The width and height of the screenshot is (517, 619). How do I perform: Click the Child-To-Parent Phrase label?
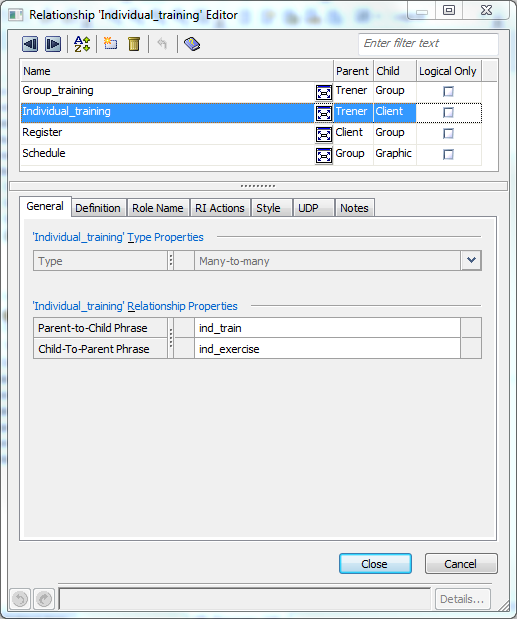click(x=94, y=349)
